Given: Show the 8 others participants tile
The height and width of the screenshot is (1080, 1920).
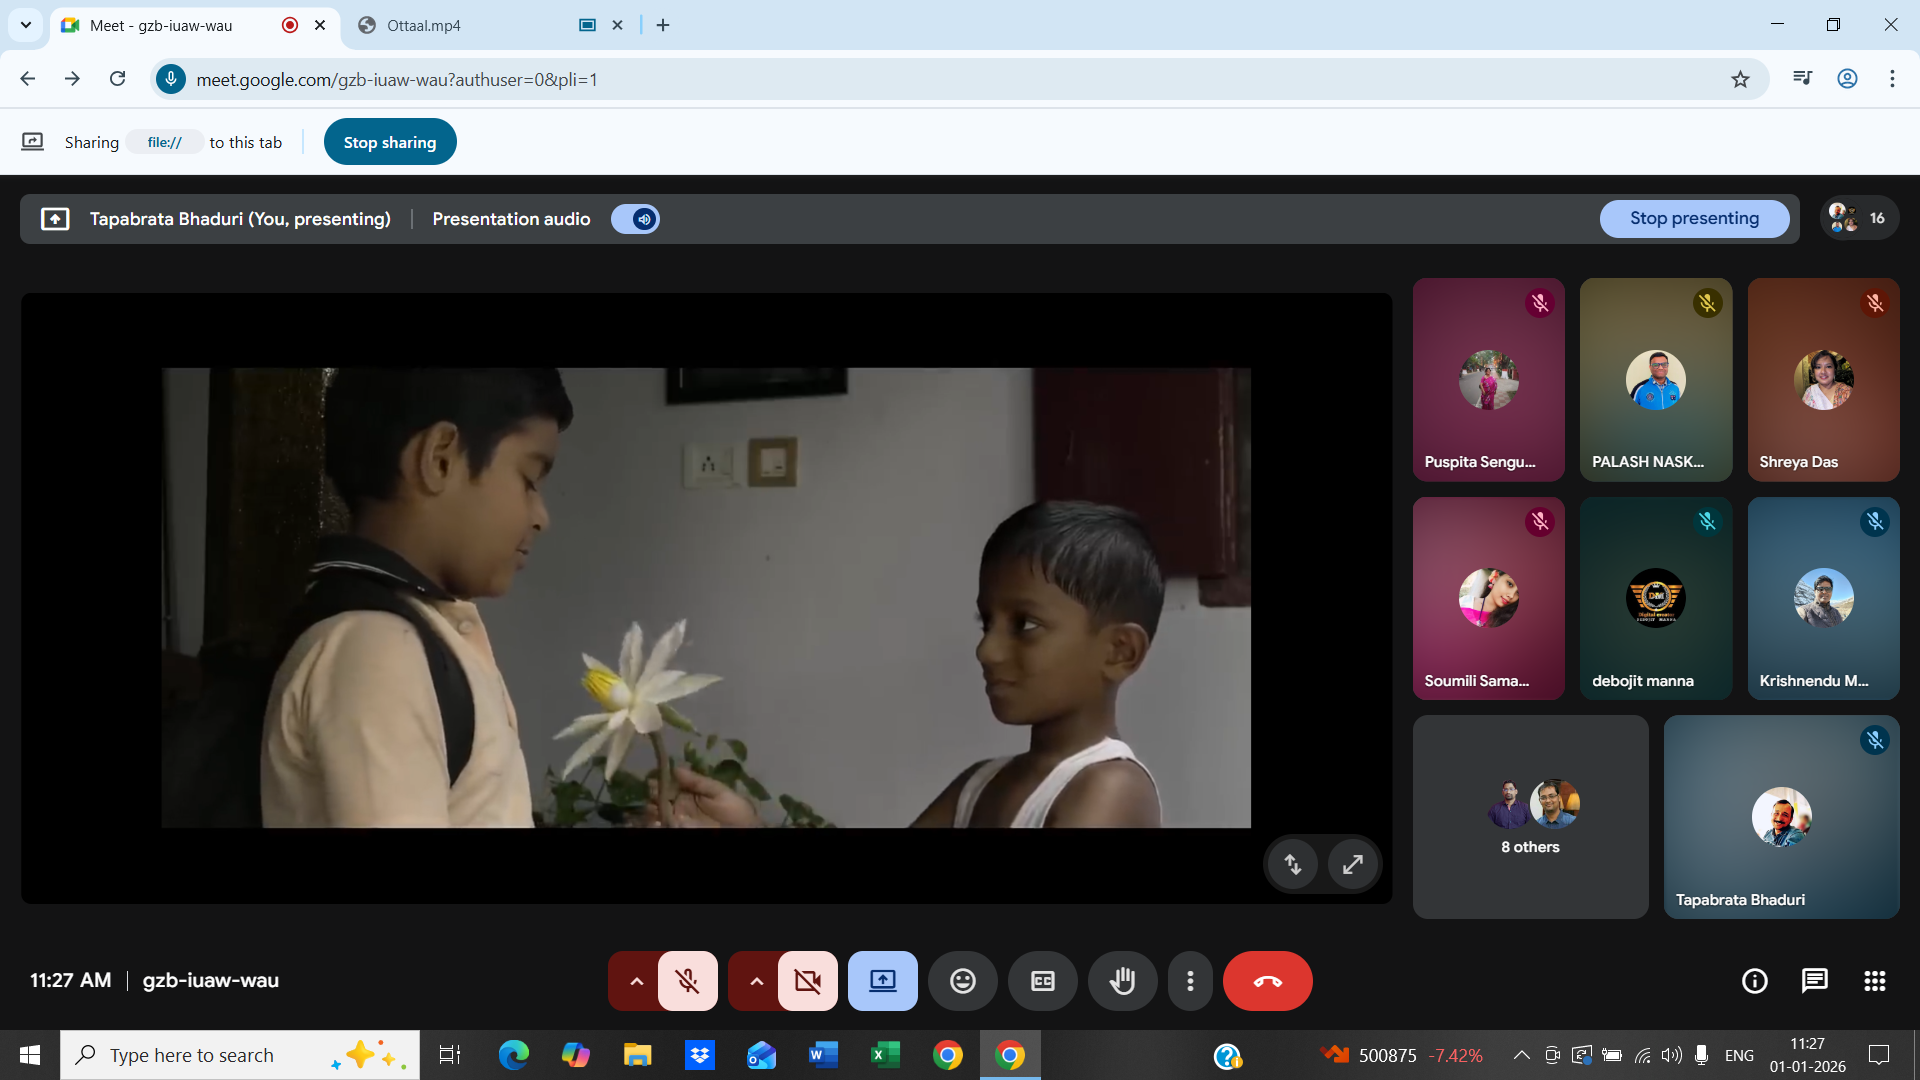Looking at the screenshot, I should 1529,817.
